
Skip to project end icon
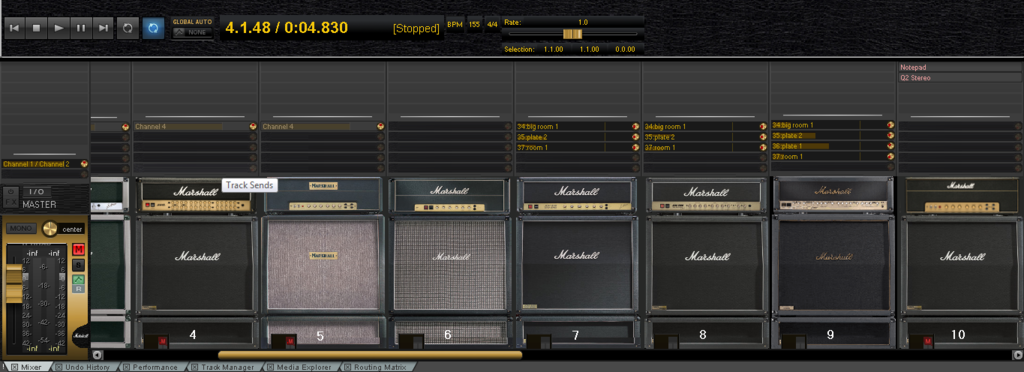103,28
